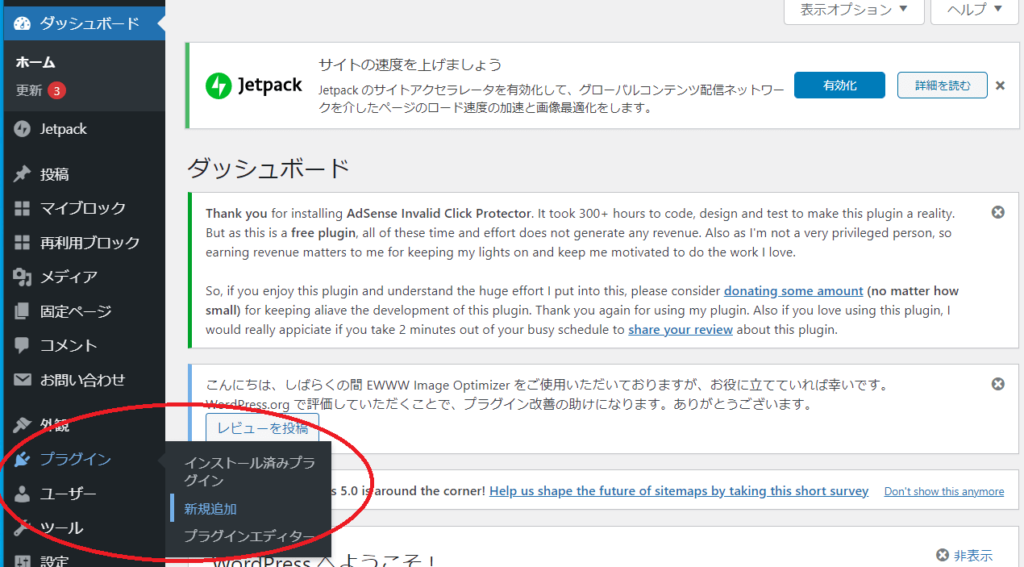Click the red 3 updates badge
Screen dimensions: 1024x567
click(x=57, y=91)
